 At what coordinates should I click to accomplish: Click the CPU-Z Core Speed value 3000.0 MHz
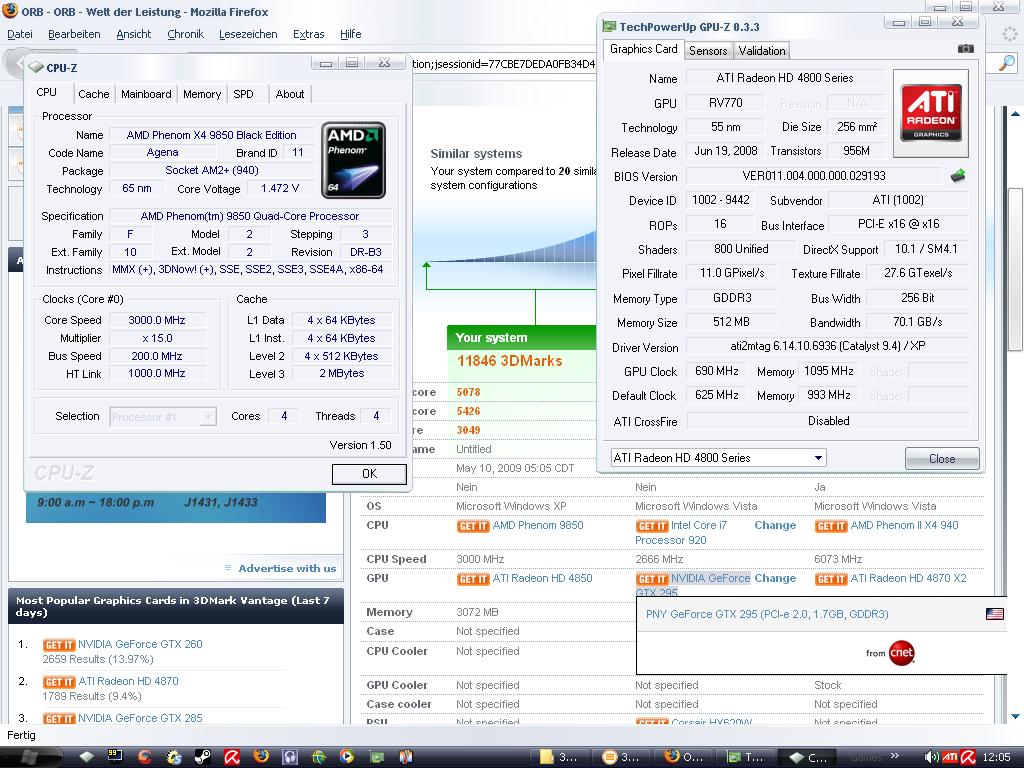157,320
